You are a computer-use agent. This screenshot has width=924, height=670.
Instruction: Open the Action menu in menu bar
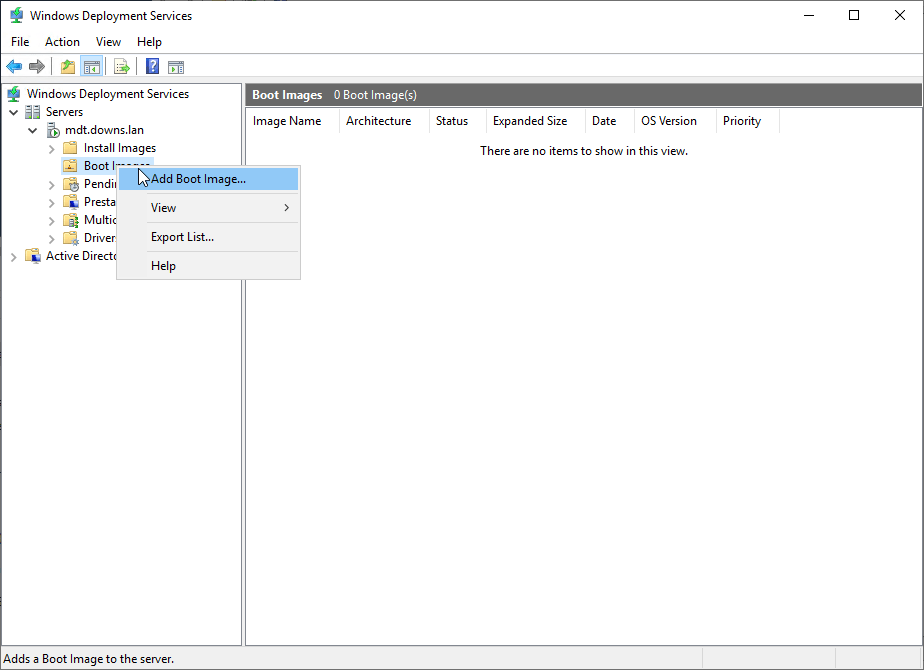click(x=62, y=42)
